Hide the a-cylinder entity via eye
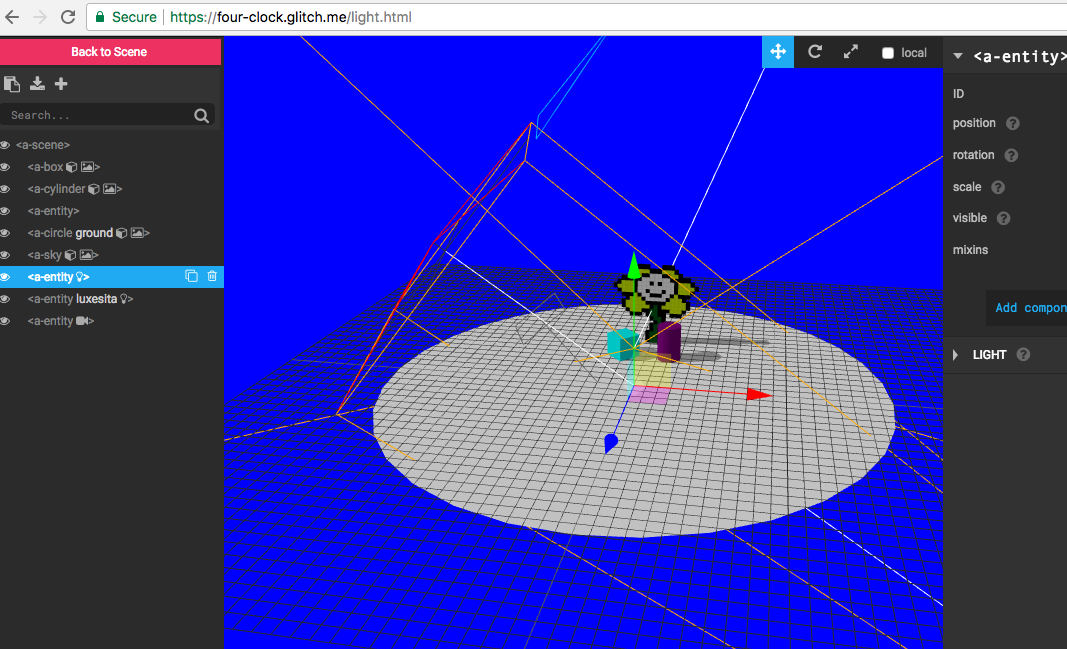 [5, 188]
